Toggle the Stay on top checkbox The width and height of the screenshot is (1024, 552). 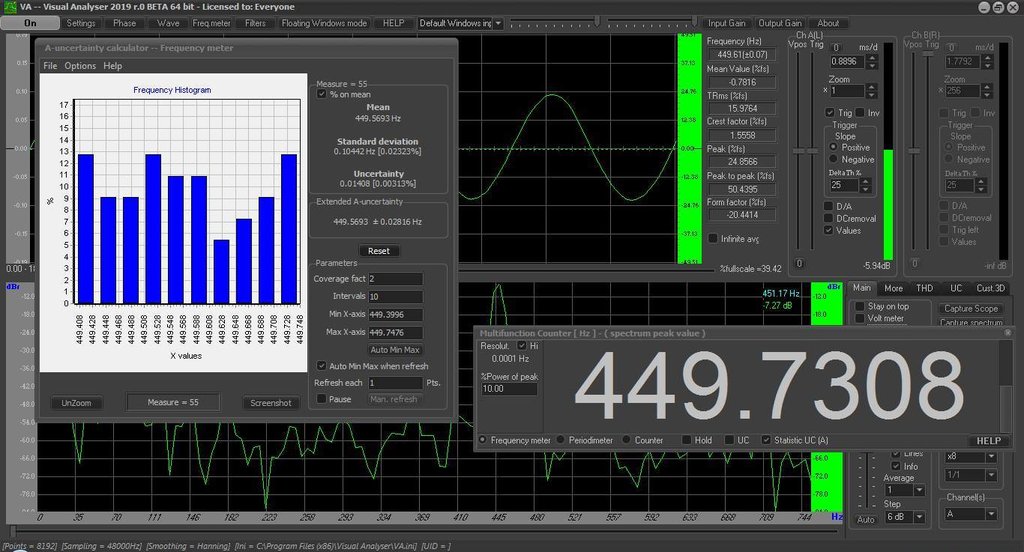pyautogui.click(x=860, y=306)
